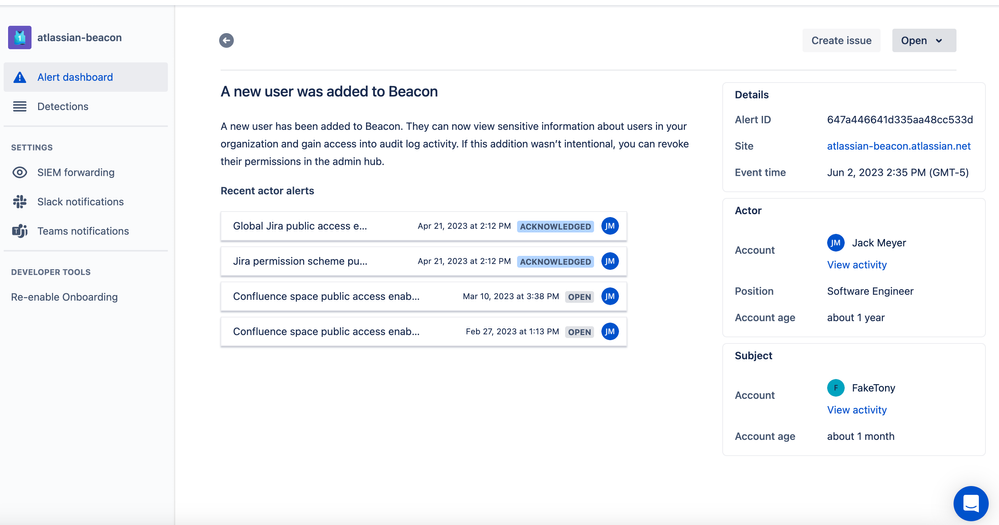Screen dimensions: 999x525
Task: Click JM avatar on Mar 10 Confluence alert
Action: coord(610,296)
